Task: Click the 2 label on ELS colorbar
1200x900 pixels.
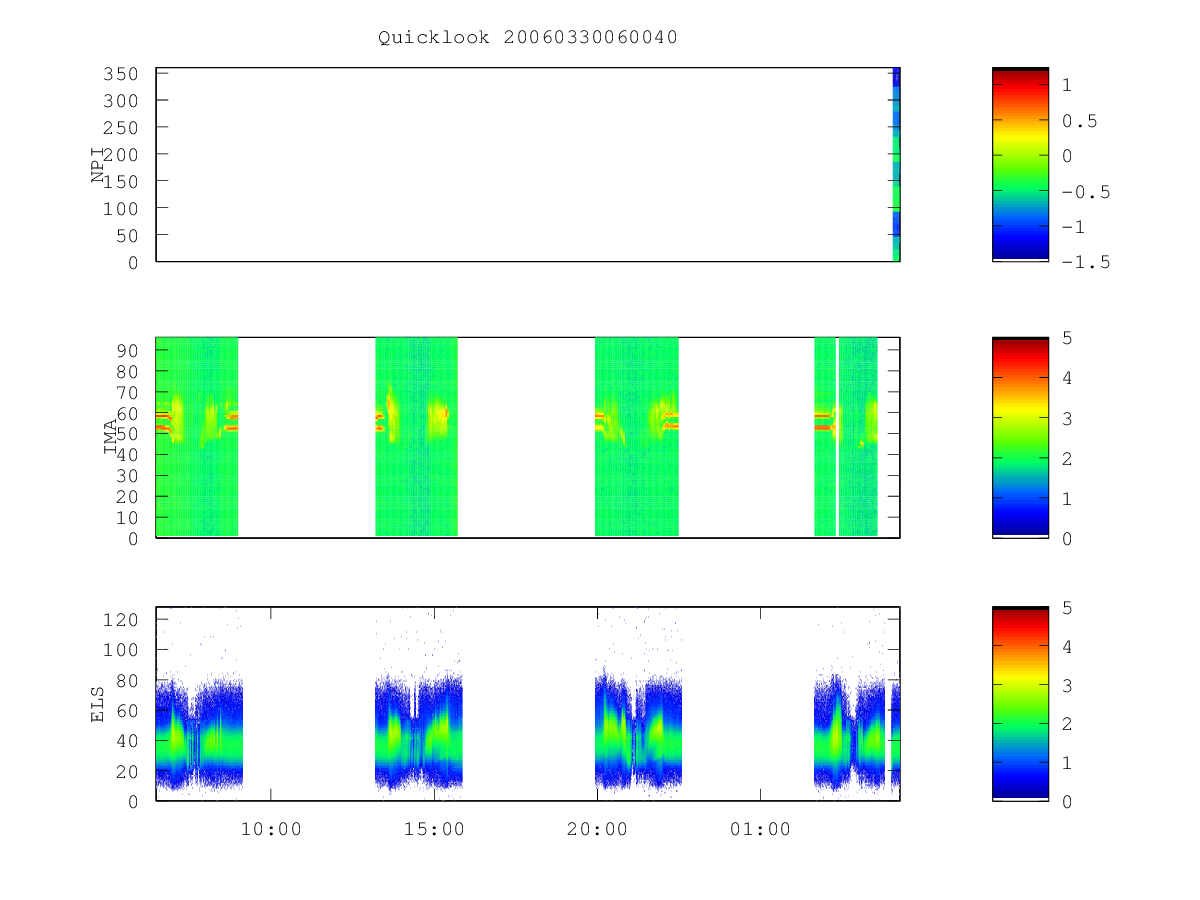Action: pos(1068,724)
